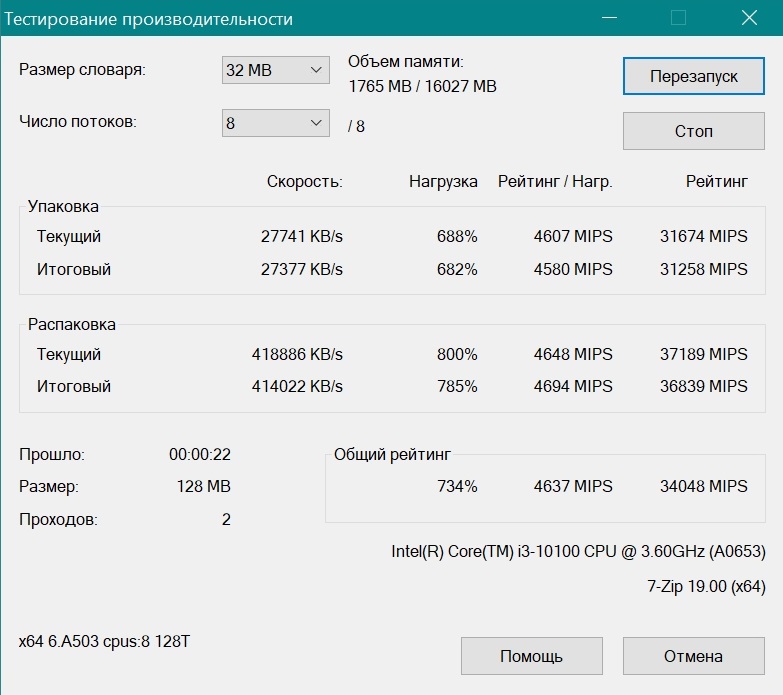The width and height of the screenshot is (783, 695).
Task: Open help with the Помощь button
Action: pos(531,656)
